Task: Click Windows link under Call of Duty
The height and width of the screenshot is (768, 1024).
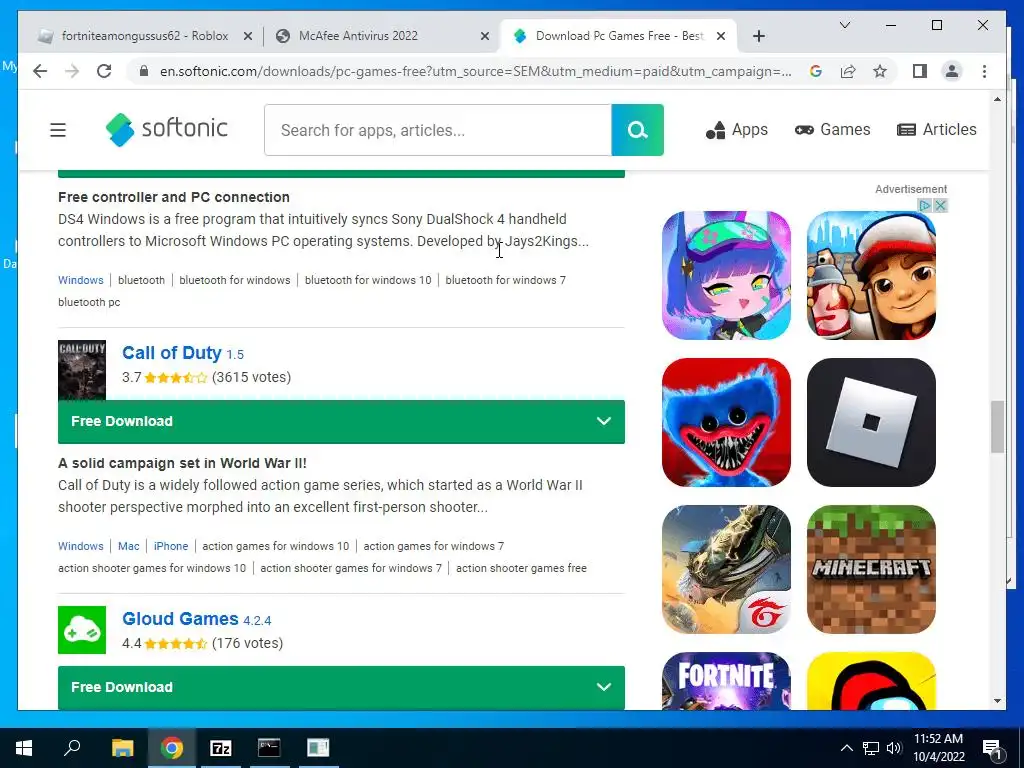Action: (x=80, y=546)
